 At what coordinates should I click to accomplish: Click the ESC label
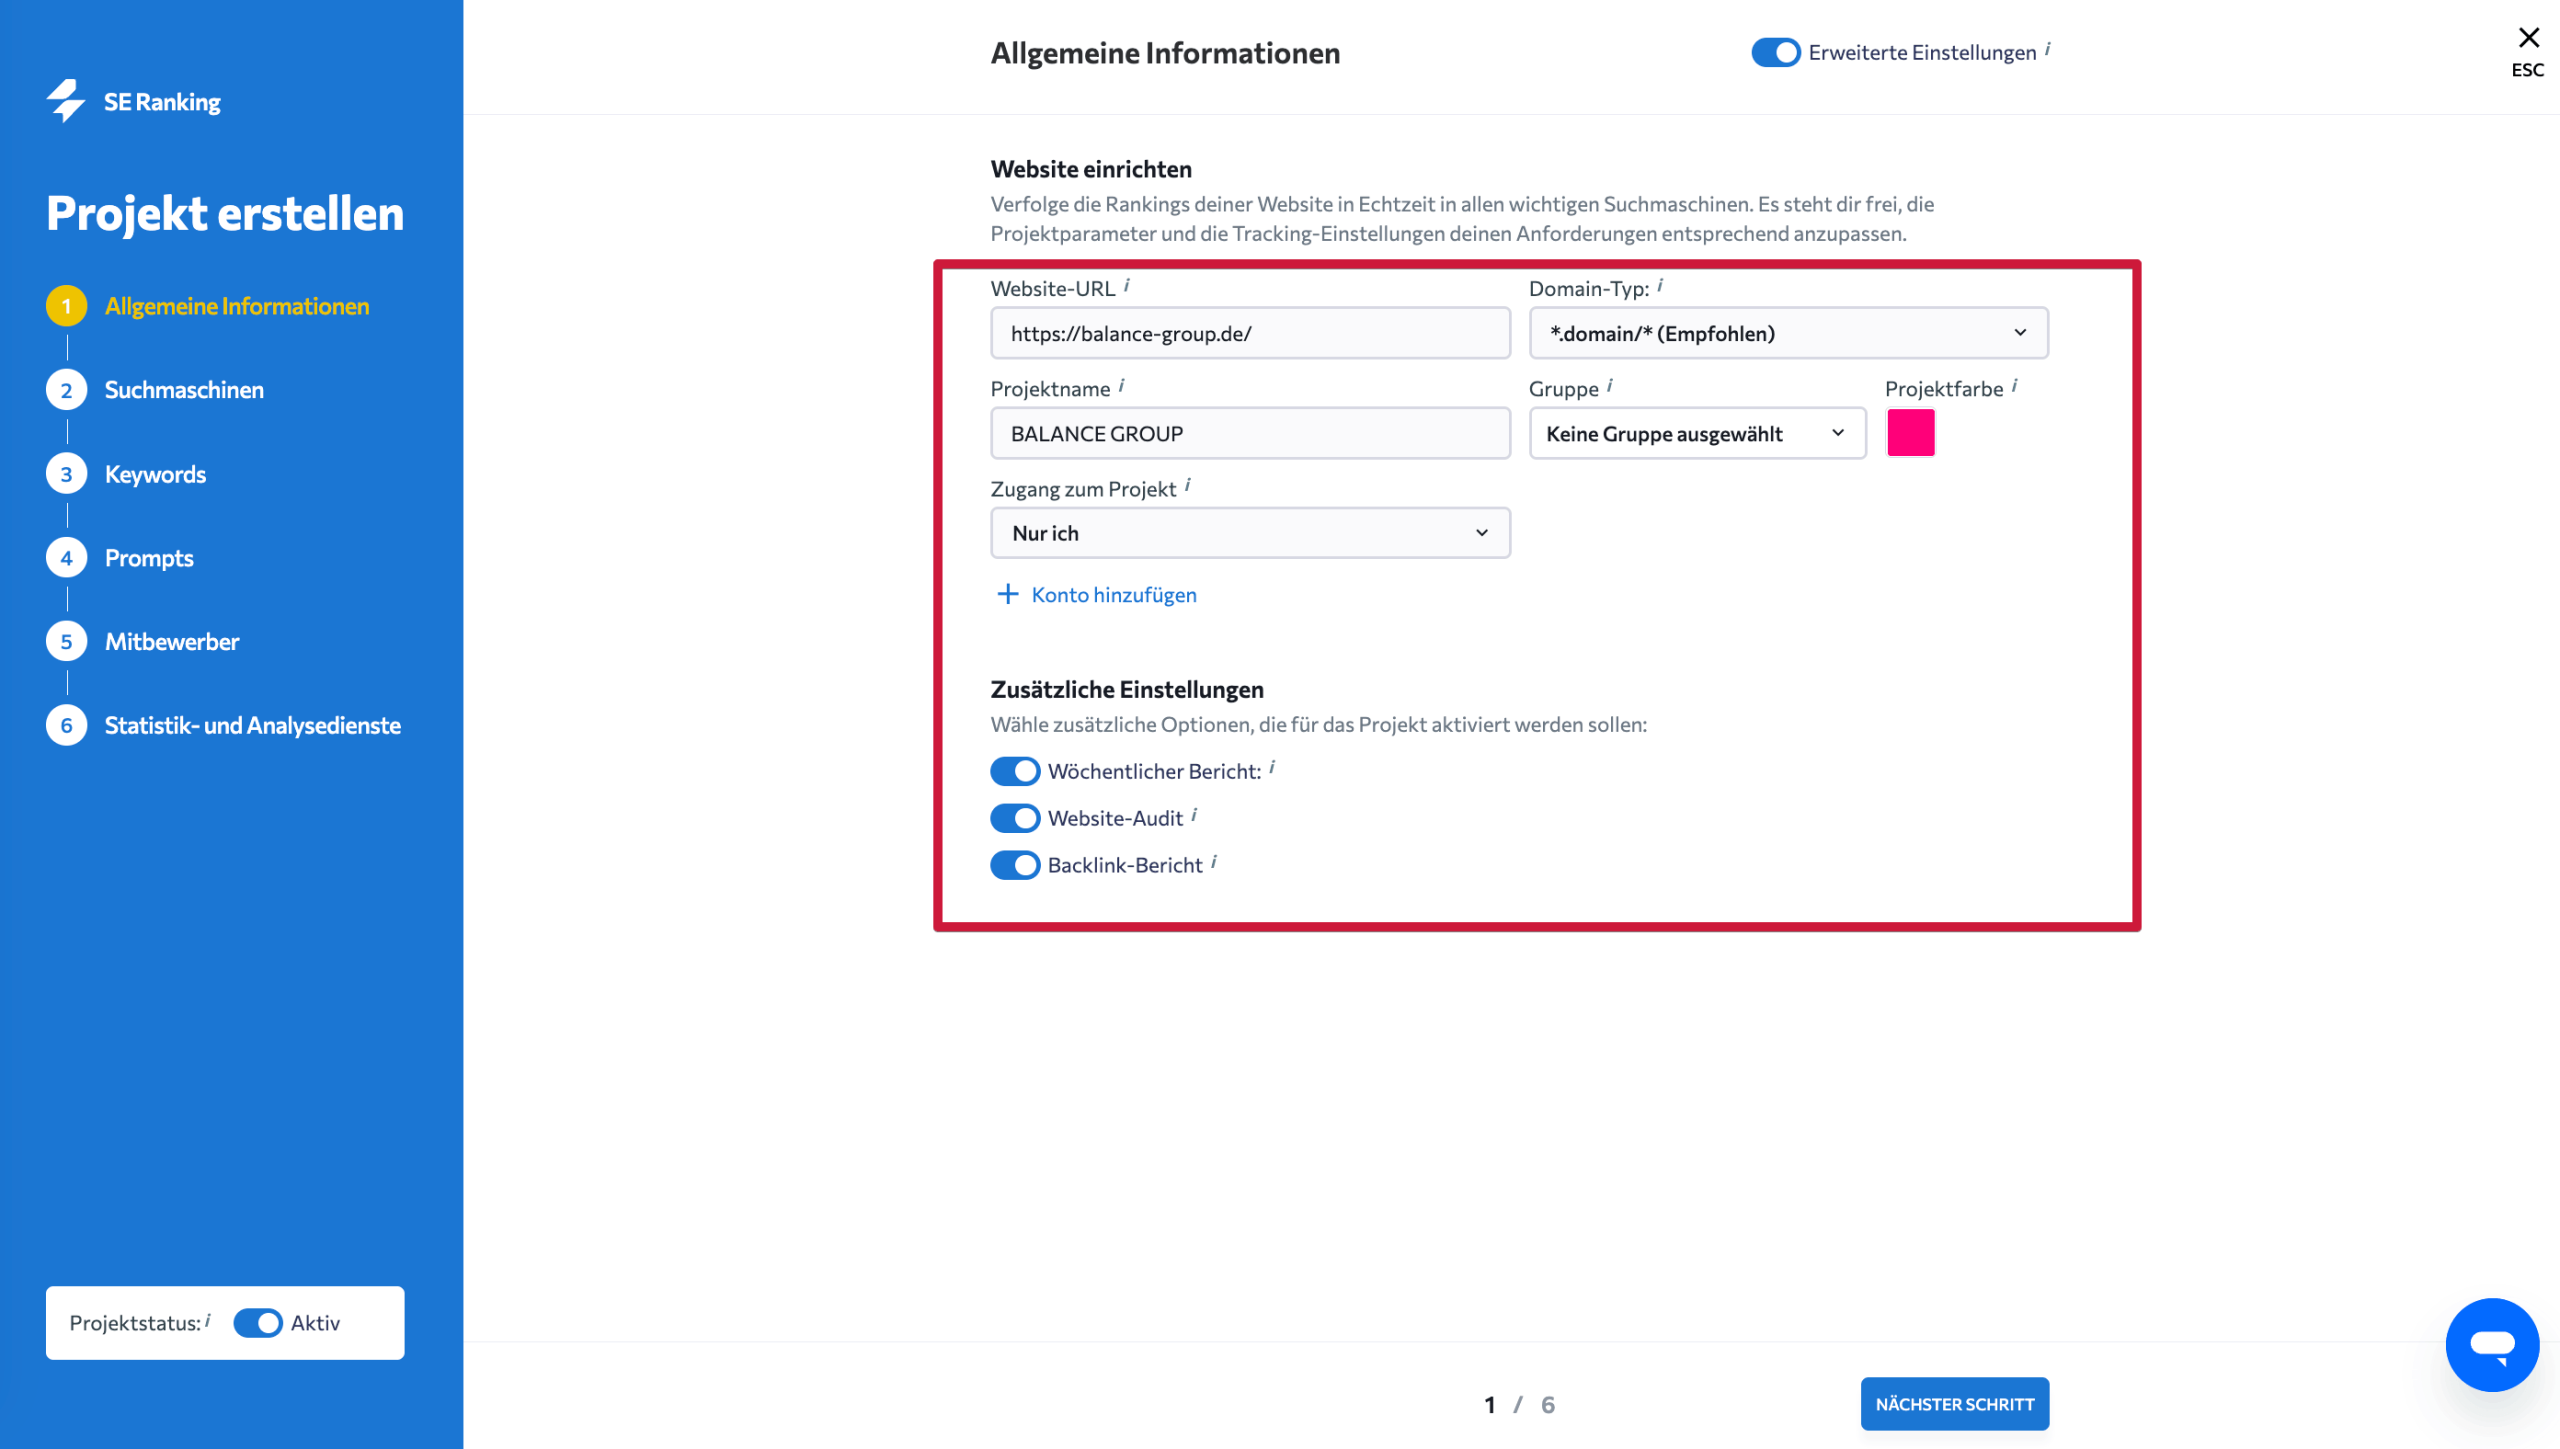(2527, 70)
